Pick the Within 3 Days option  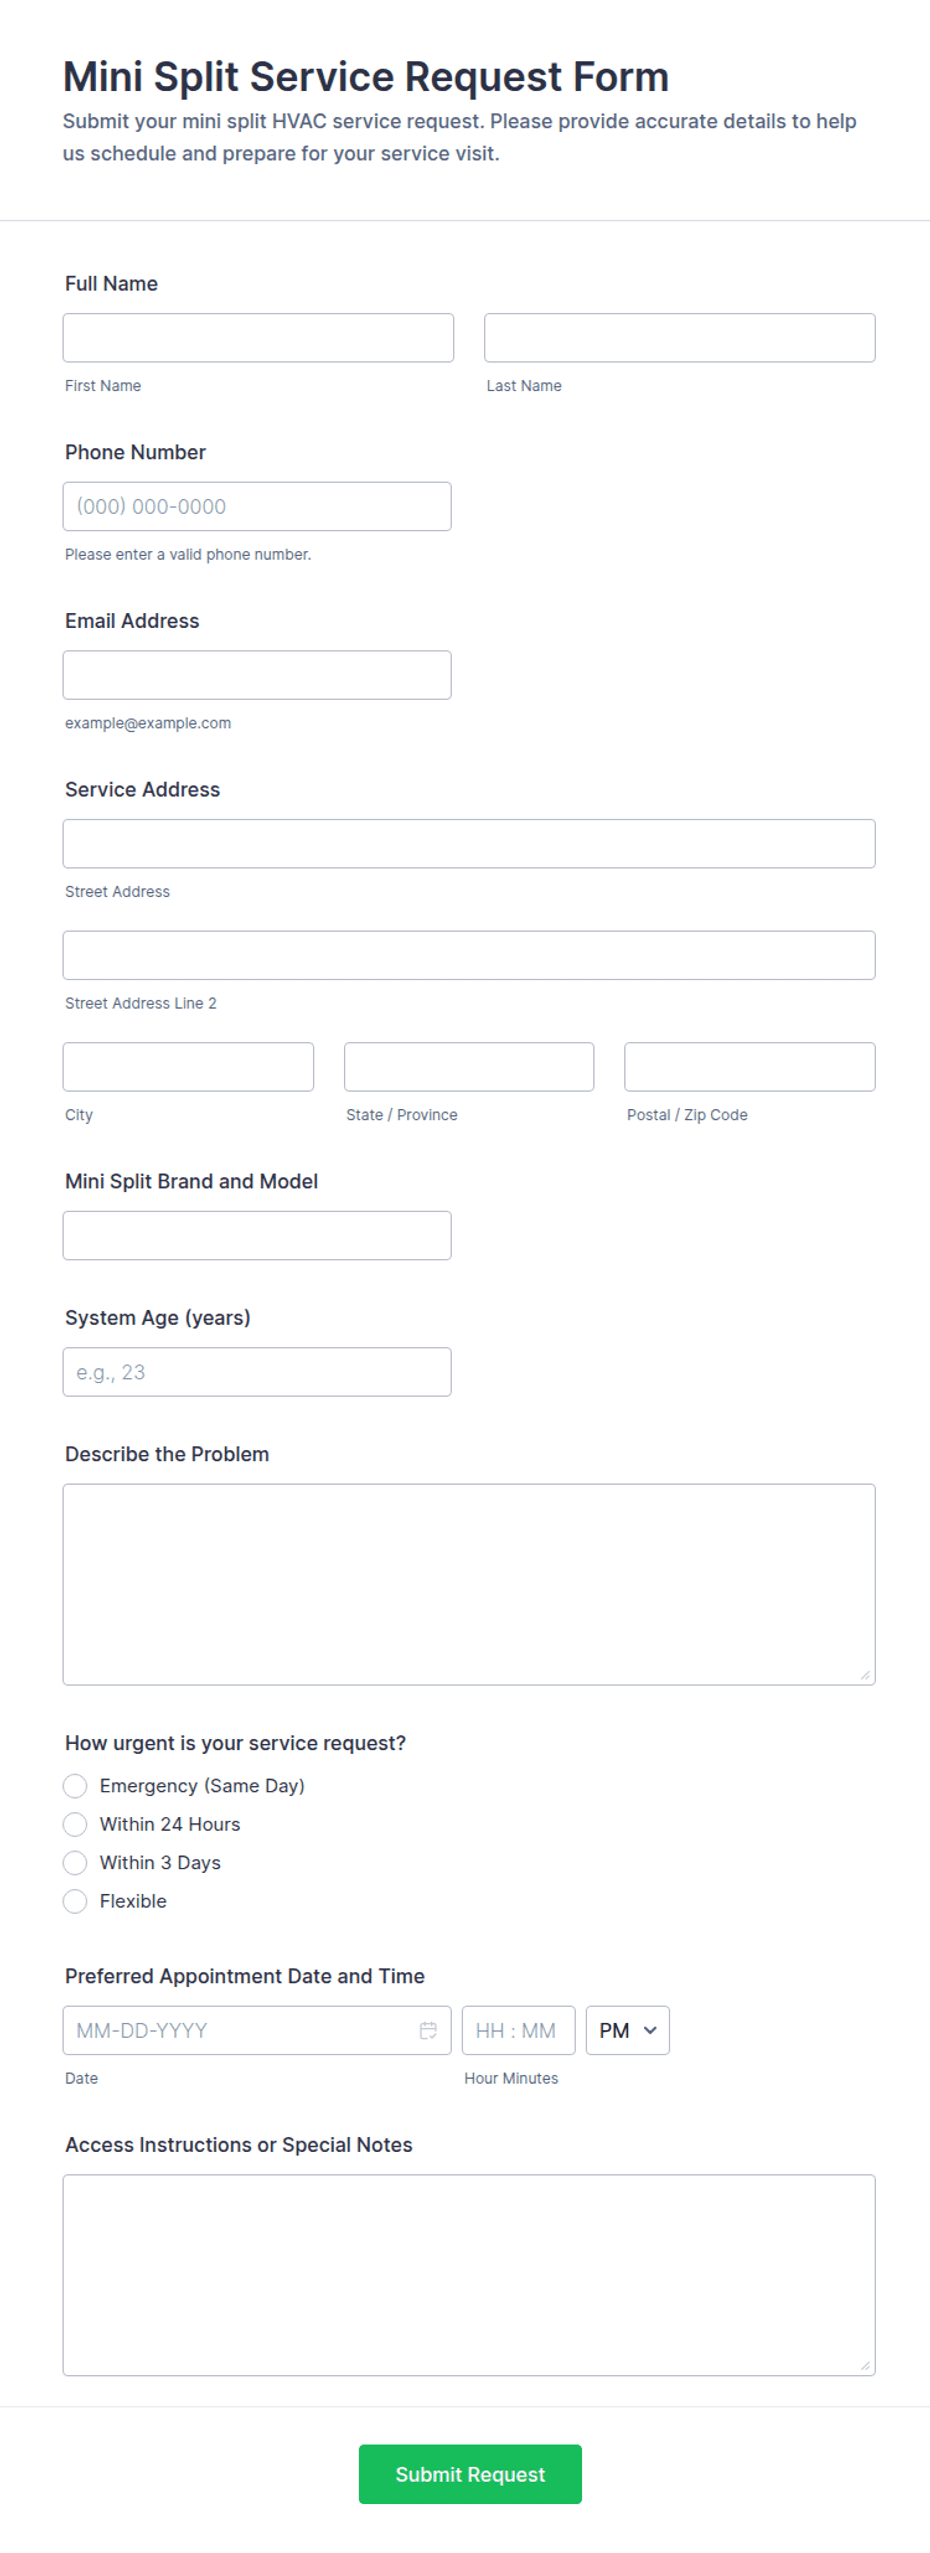pos(75,1862)
